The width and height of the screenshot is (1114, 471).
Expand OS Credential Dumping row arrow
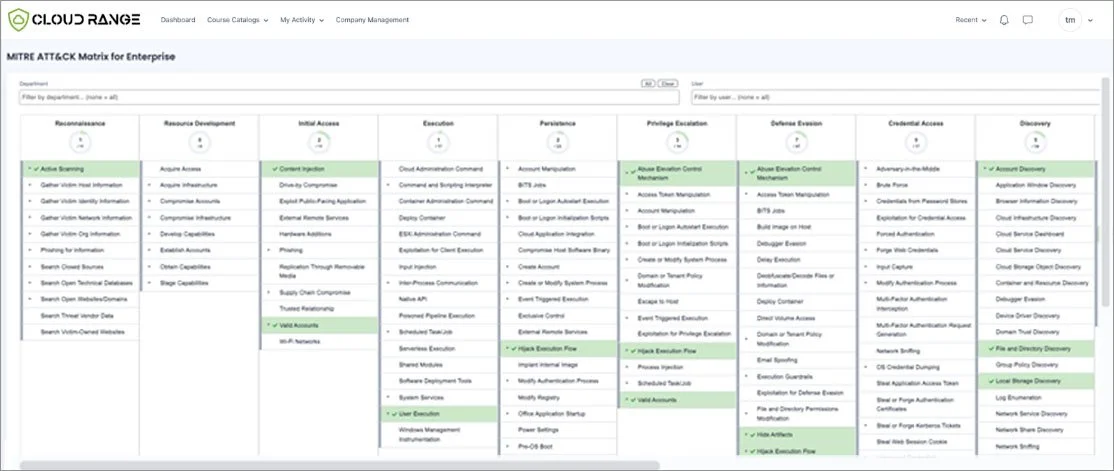tap(865, 367)
